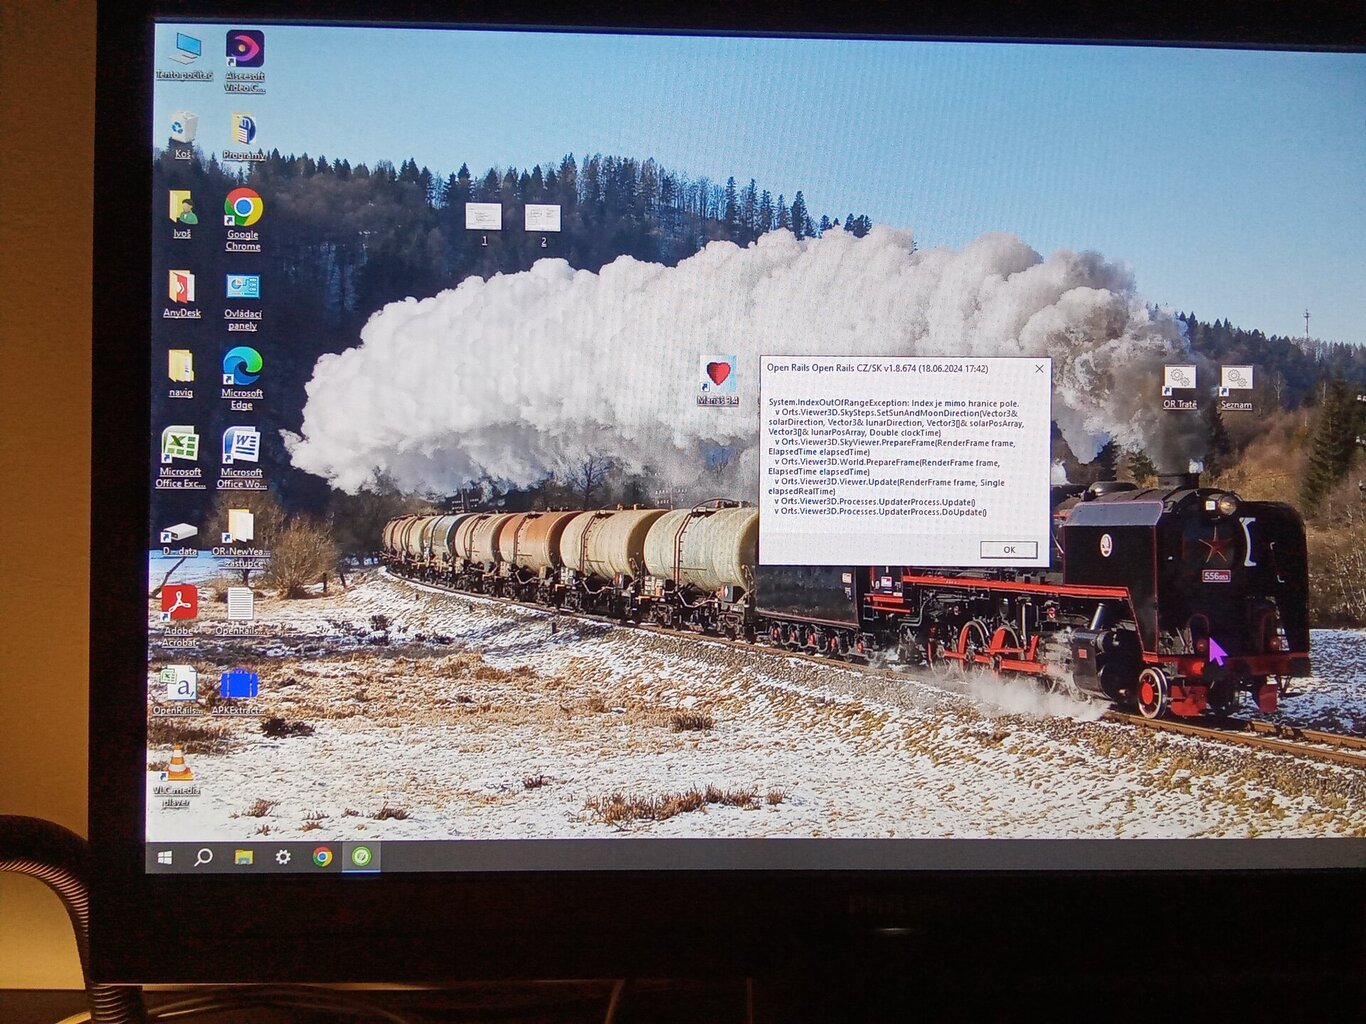The width and height of the screenshot is (1366, 1024).
Task: Select the APKExtract blue briefcase icon
Action: [239, 684]
